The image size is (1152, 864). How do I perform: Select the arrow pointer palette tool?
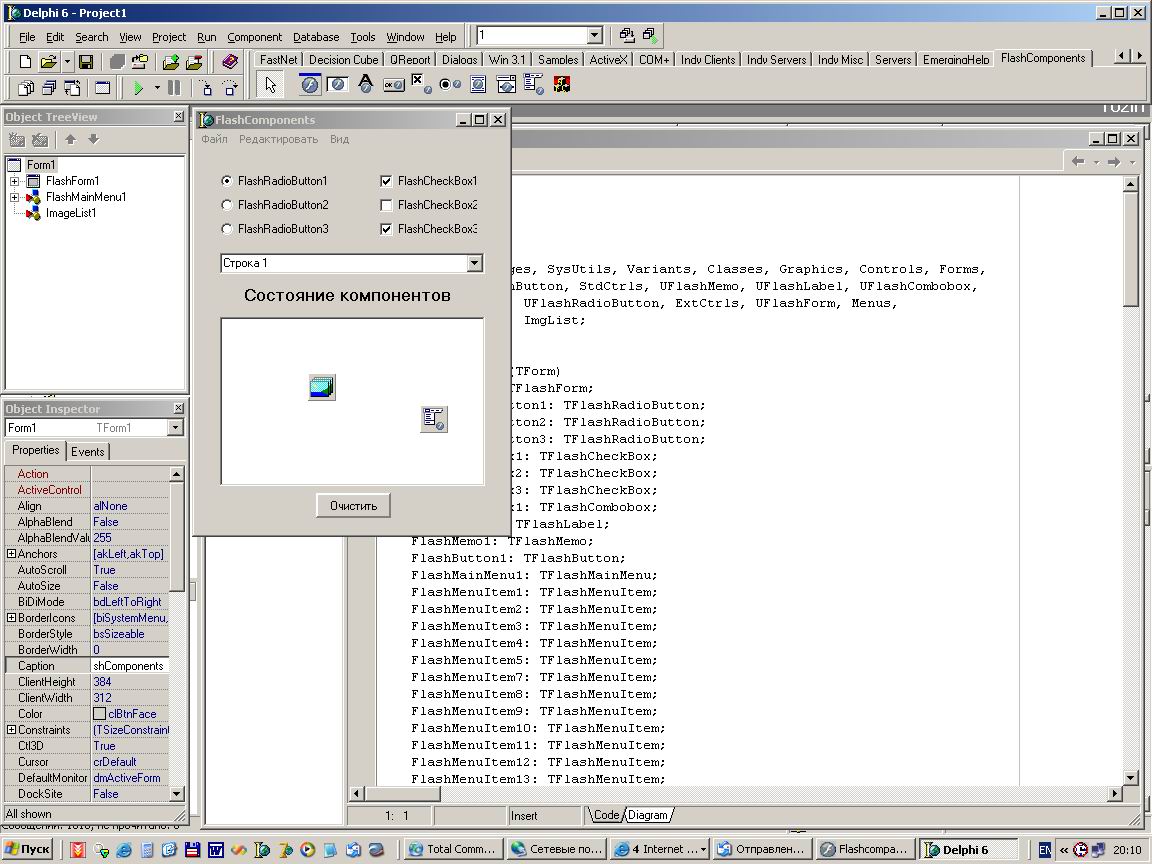point(271,85)
